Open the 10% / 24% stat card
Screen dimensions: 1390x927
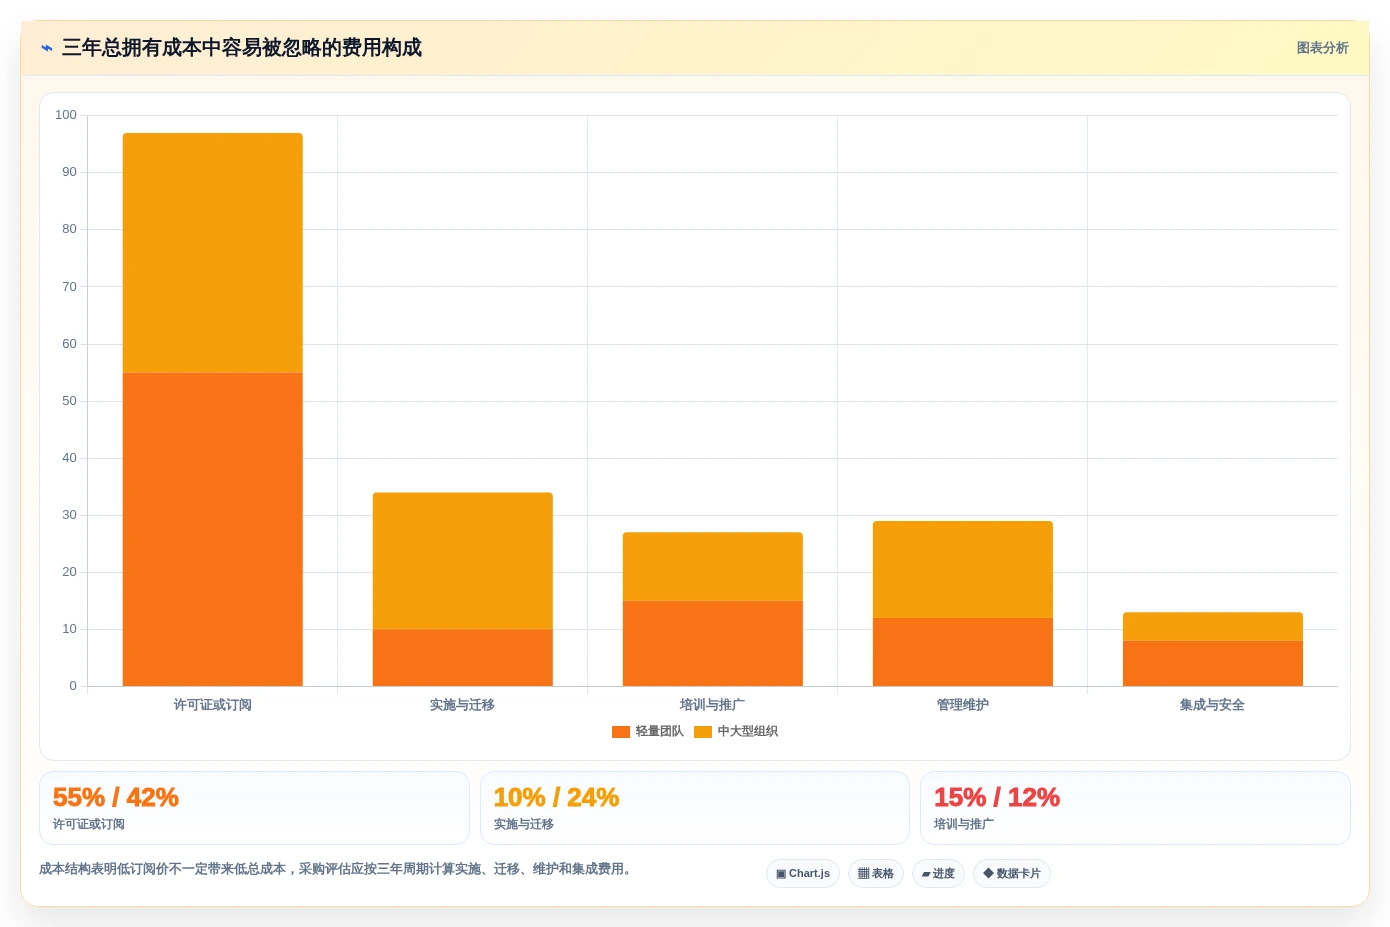pos(695,808)
